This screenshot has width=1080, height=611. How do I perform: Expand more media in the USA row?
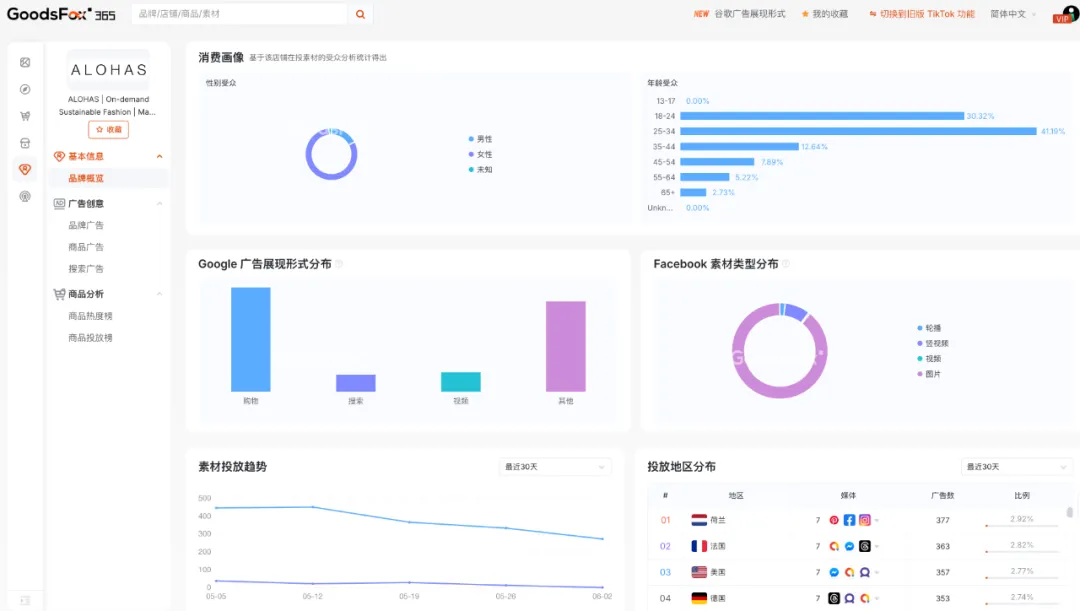click(x=877, y=572)
